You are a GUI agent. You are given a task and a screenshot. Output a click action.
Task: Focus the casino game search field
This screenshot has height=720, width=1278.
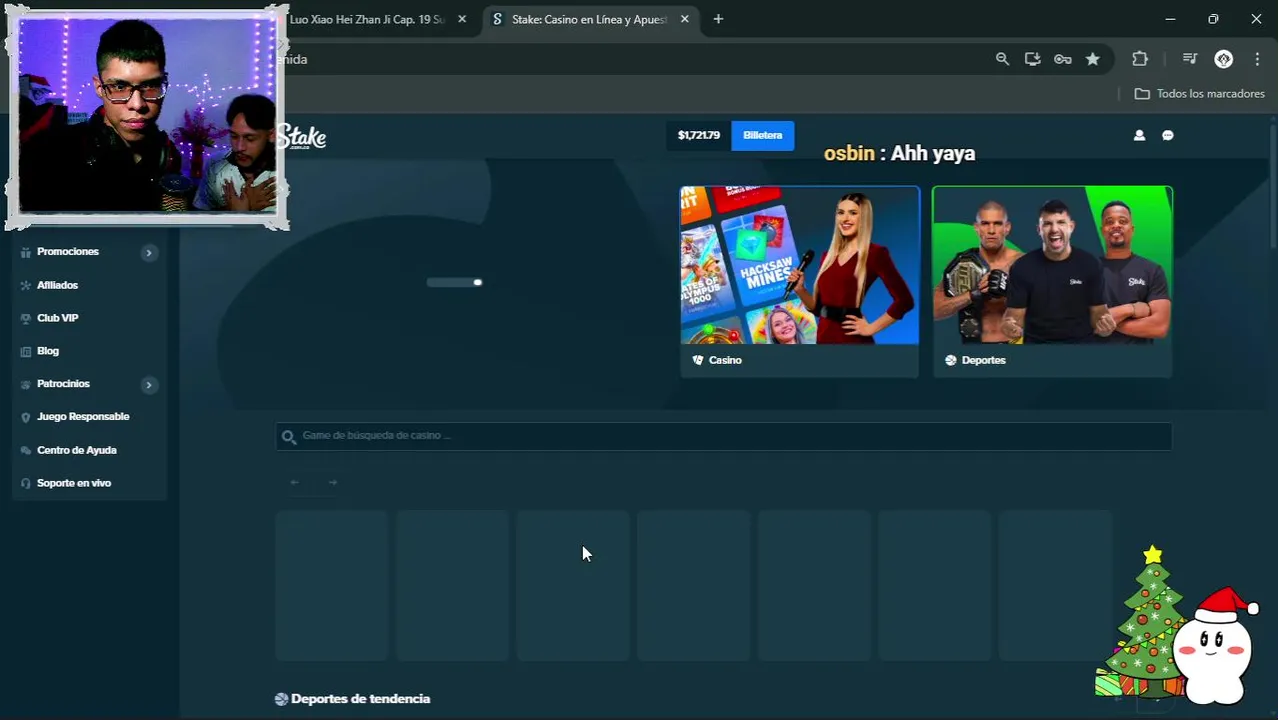point(724,436)
